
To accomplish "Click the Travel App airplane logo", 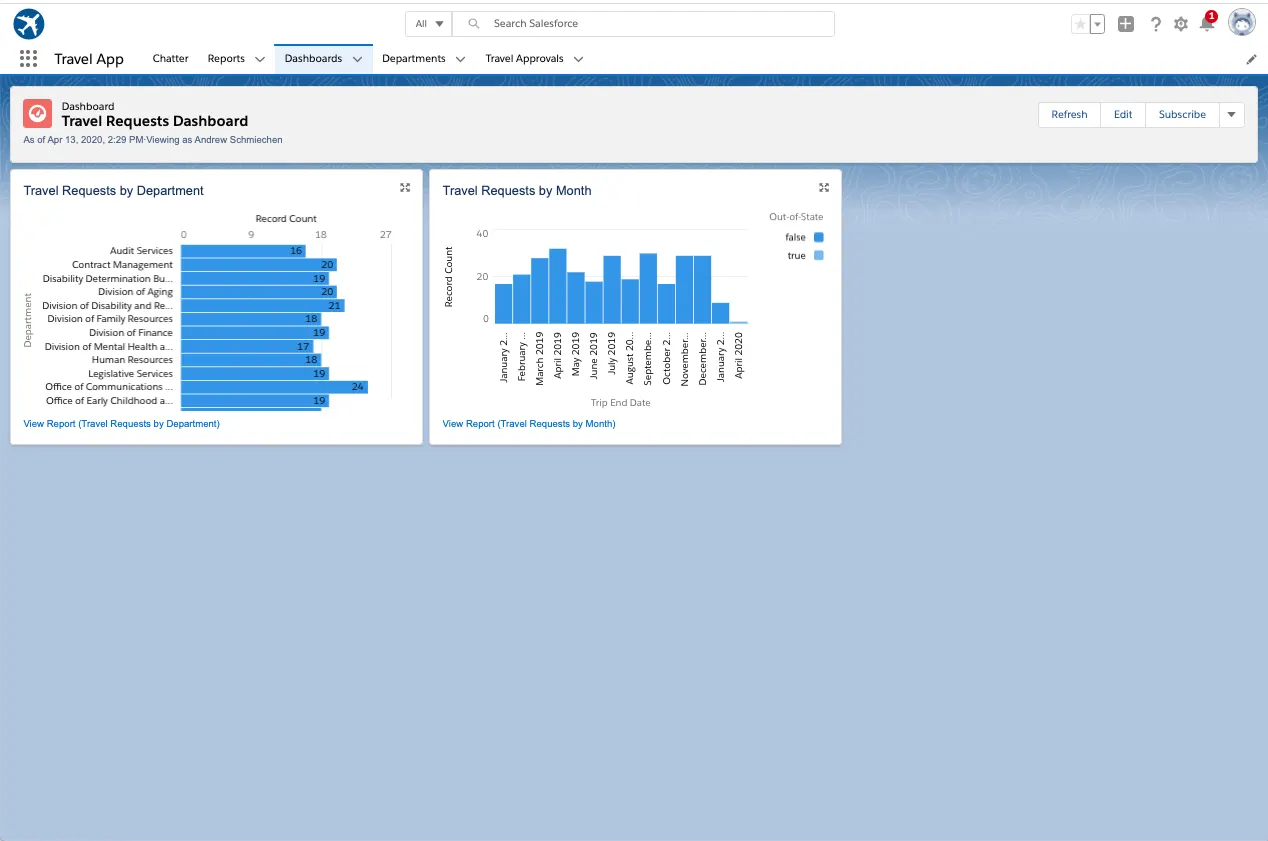I will pos(29,23).
